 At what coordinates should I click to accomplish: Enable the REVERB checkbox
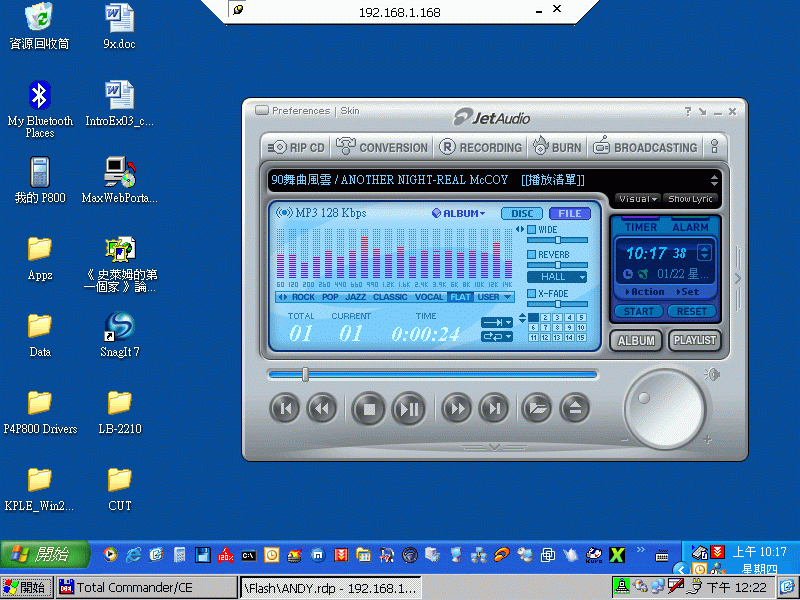tap(531, 254)
